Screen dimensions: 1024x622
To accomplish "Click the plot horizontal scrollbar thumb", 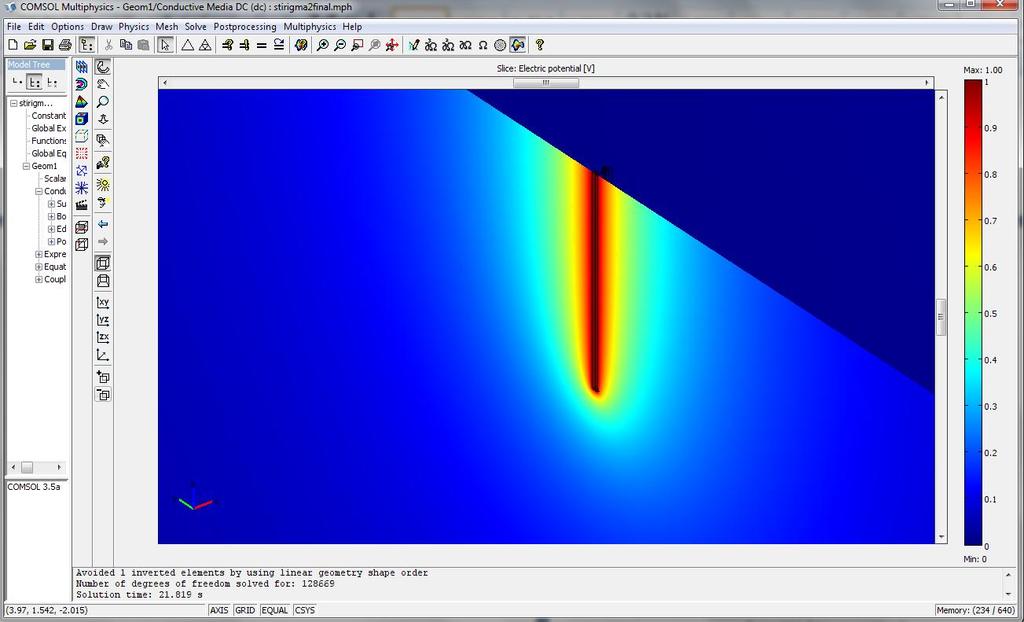I will tap(546, 83).
